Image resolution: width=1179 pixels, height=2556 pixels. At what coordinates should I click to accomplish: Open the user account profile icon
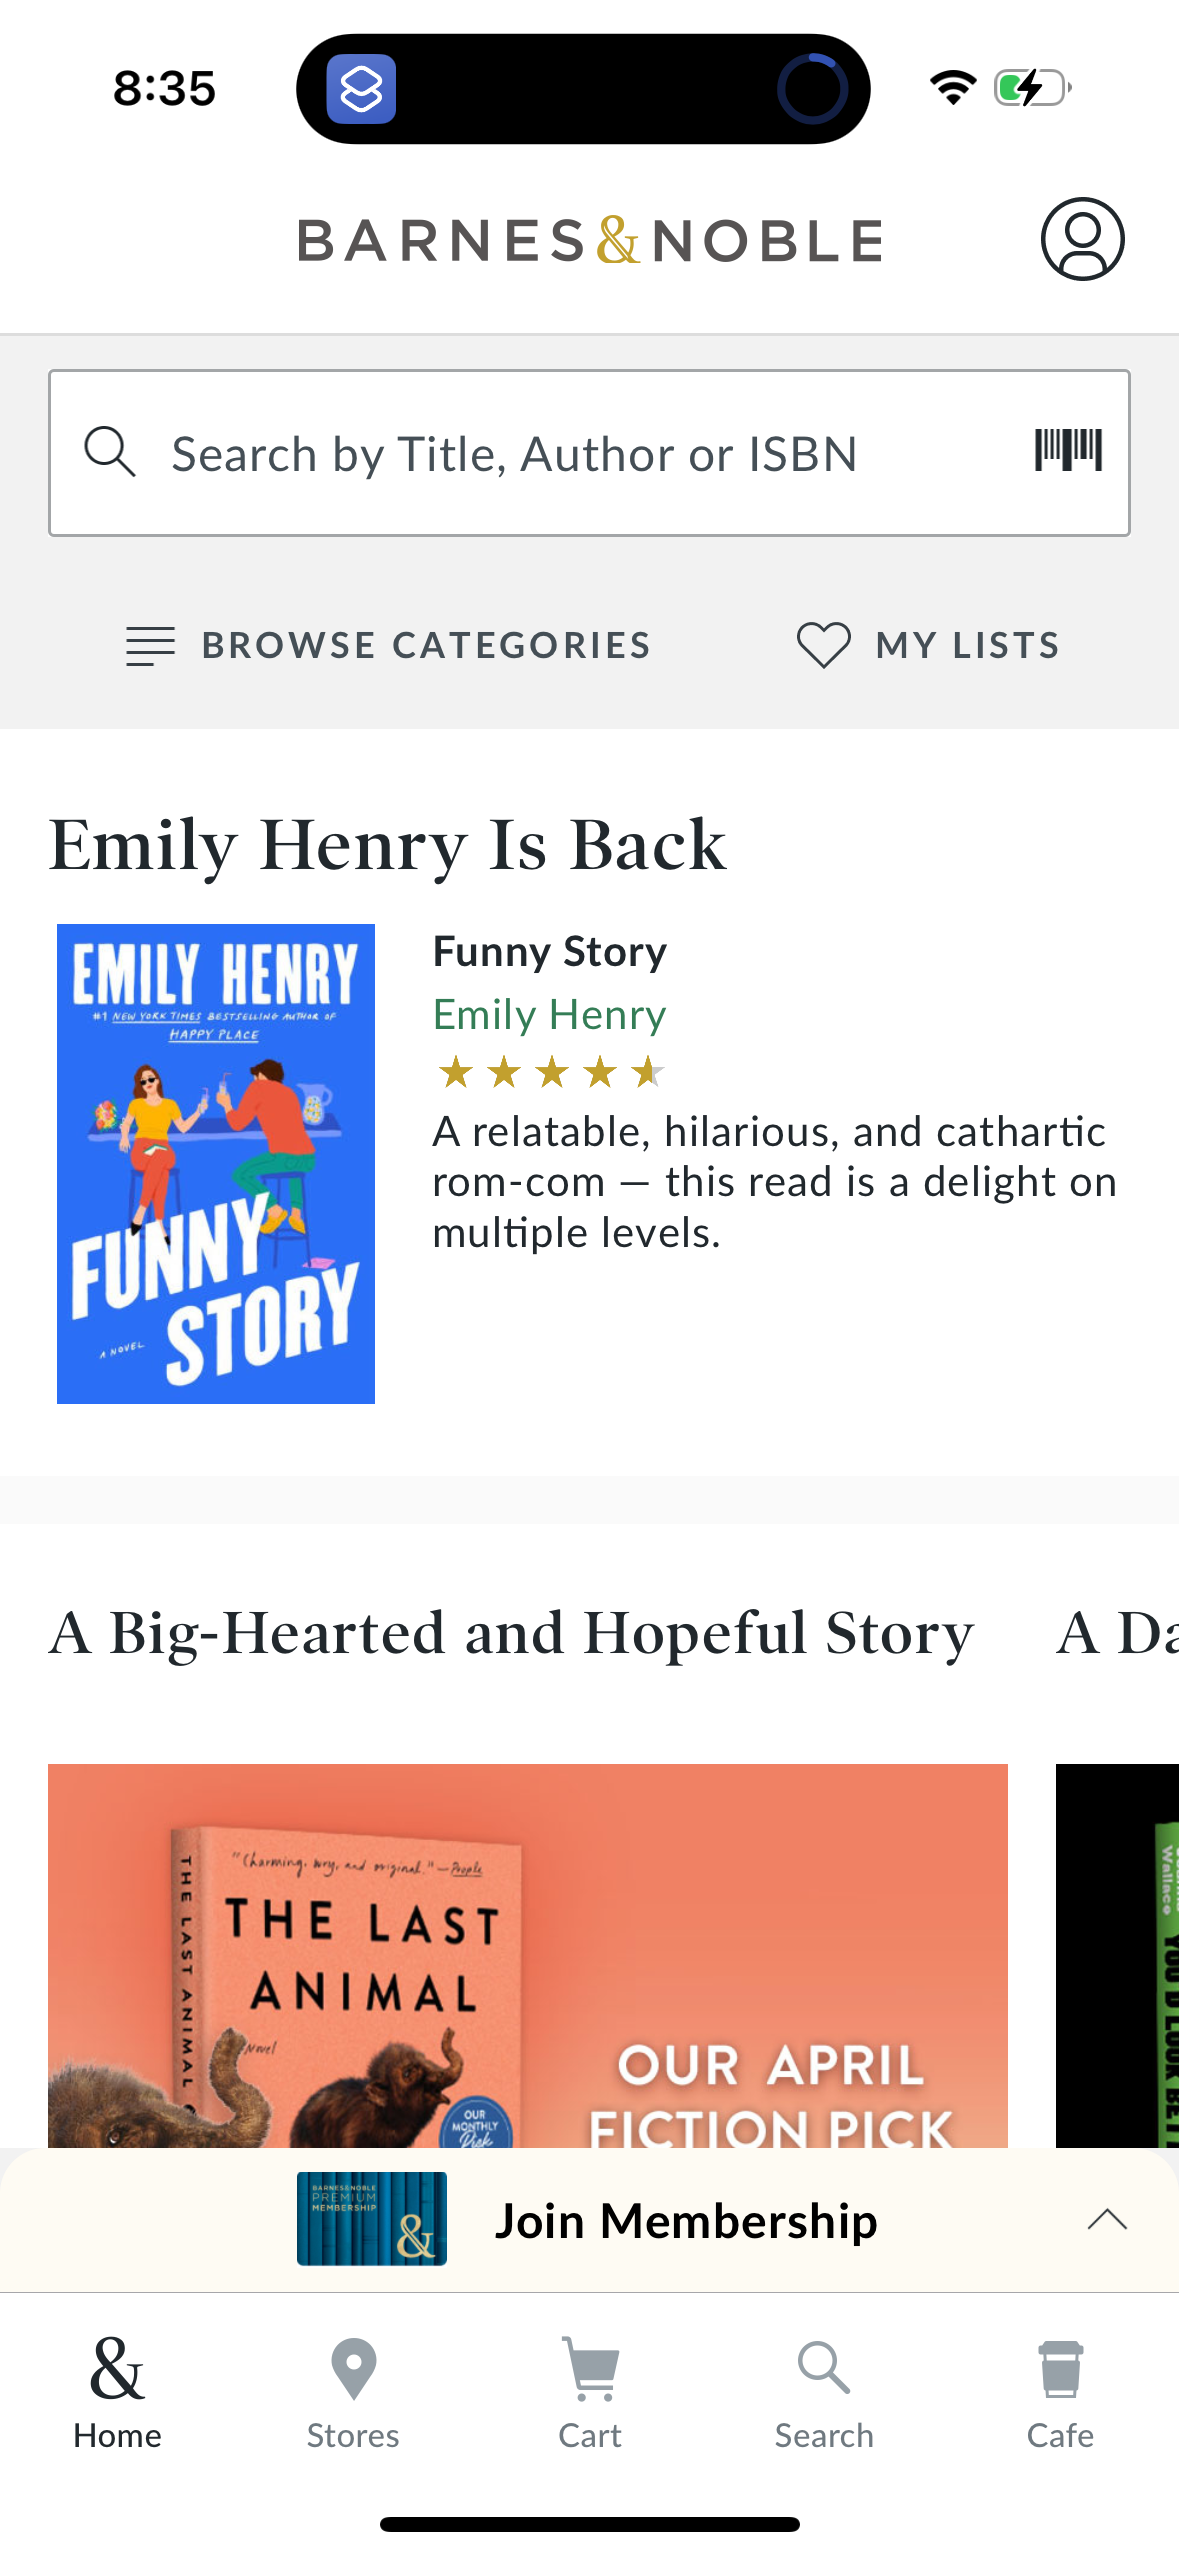pyautogui.click(x=1082, y=240)
